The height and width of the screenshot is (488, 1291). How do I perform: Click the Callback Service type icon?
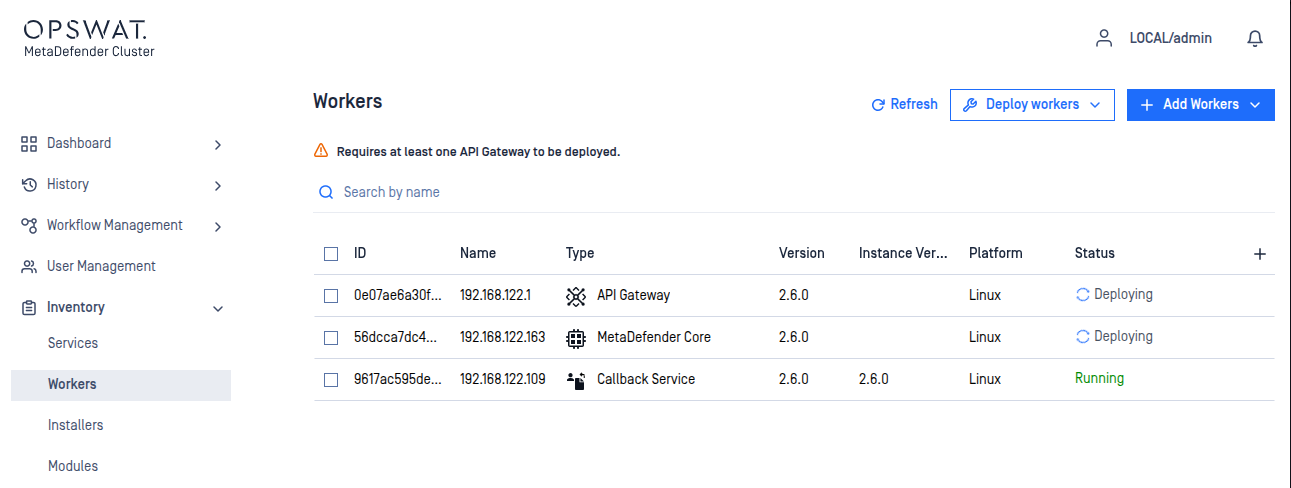(575, 380)
